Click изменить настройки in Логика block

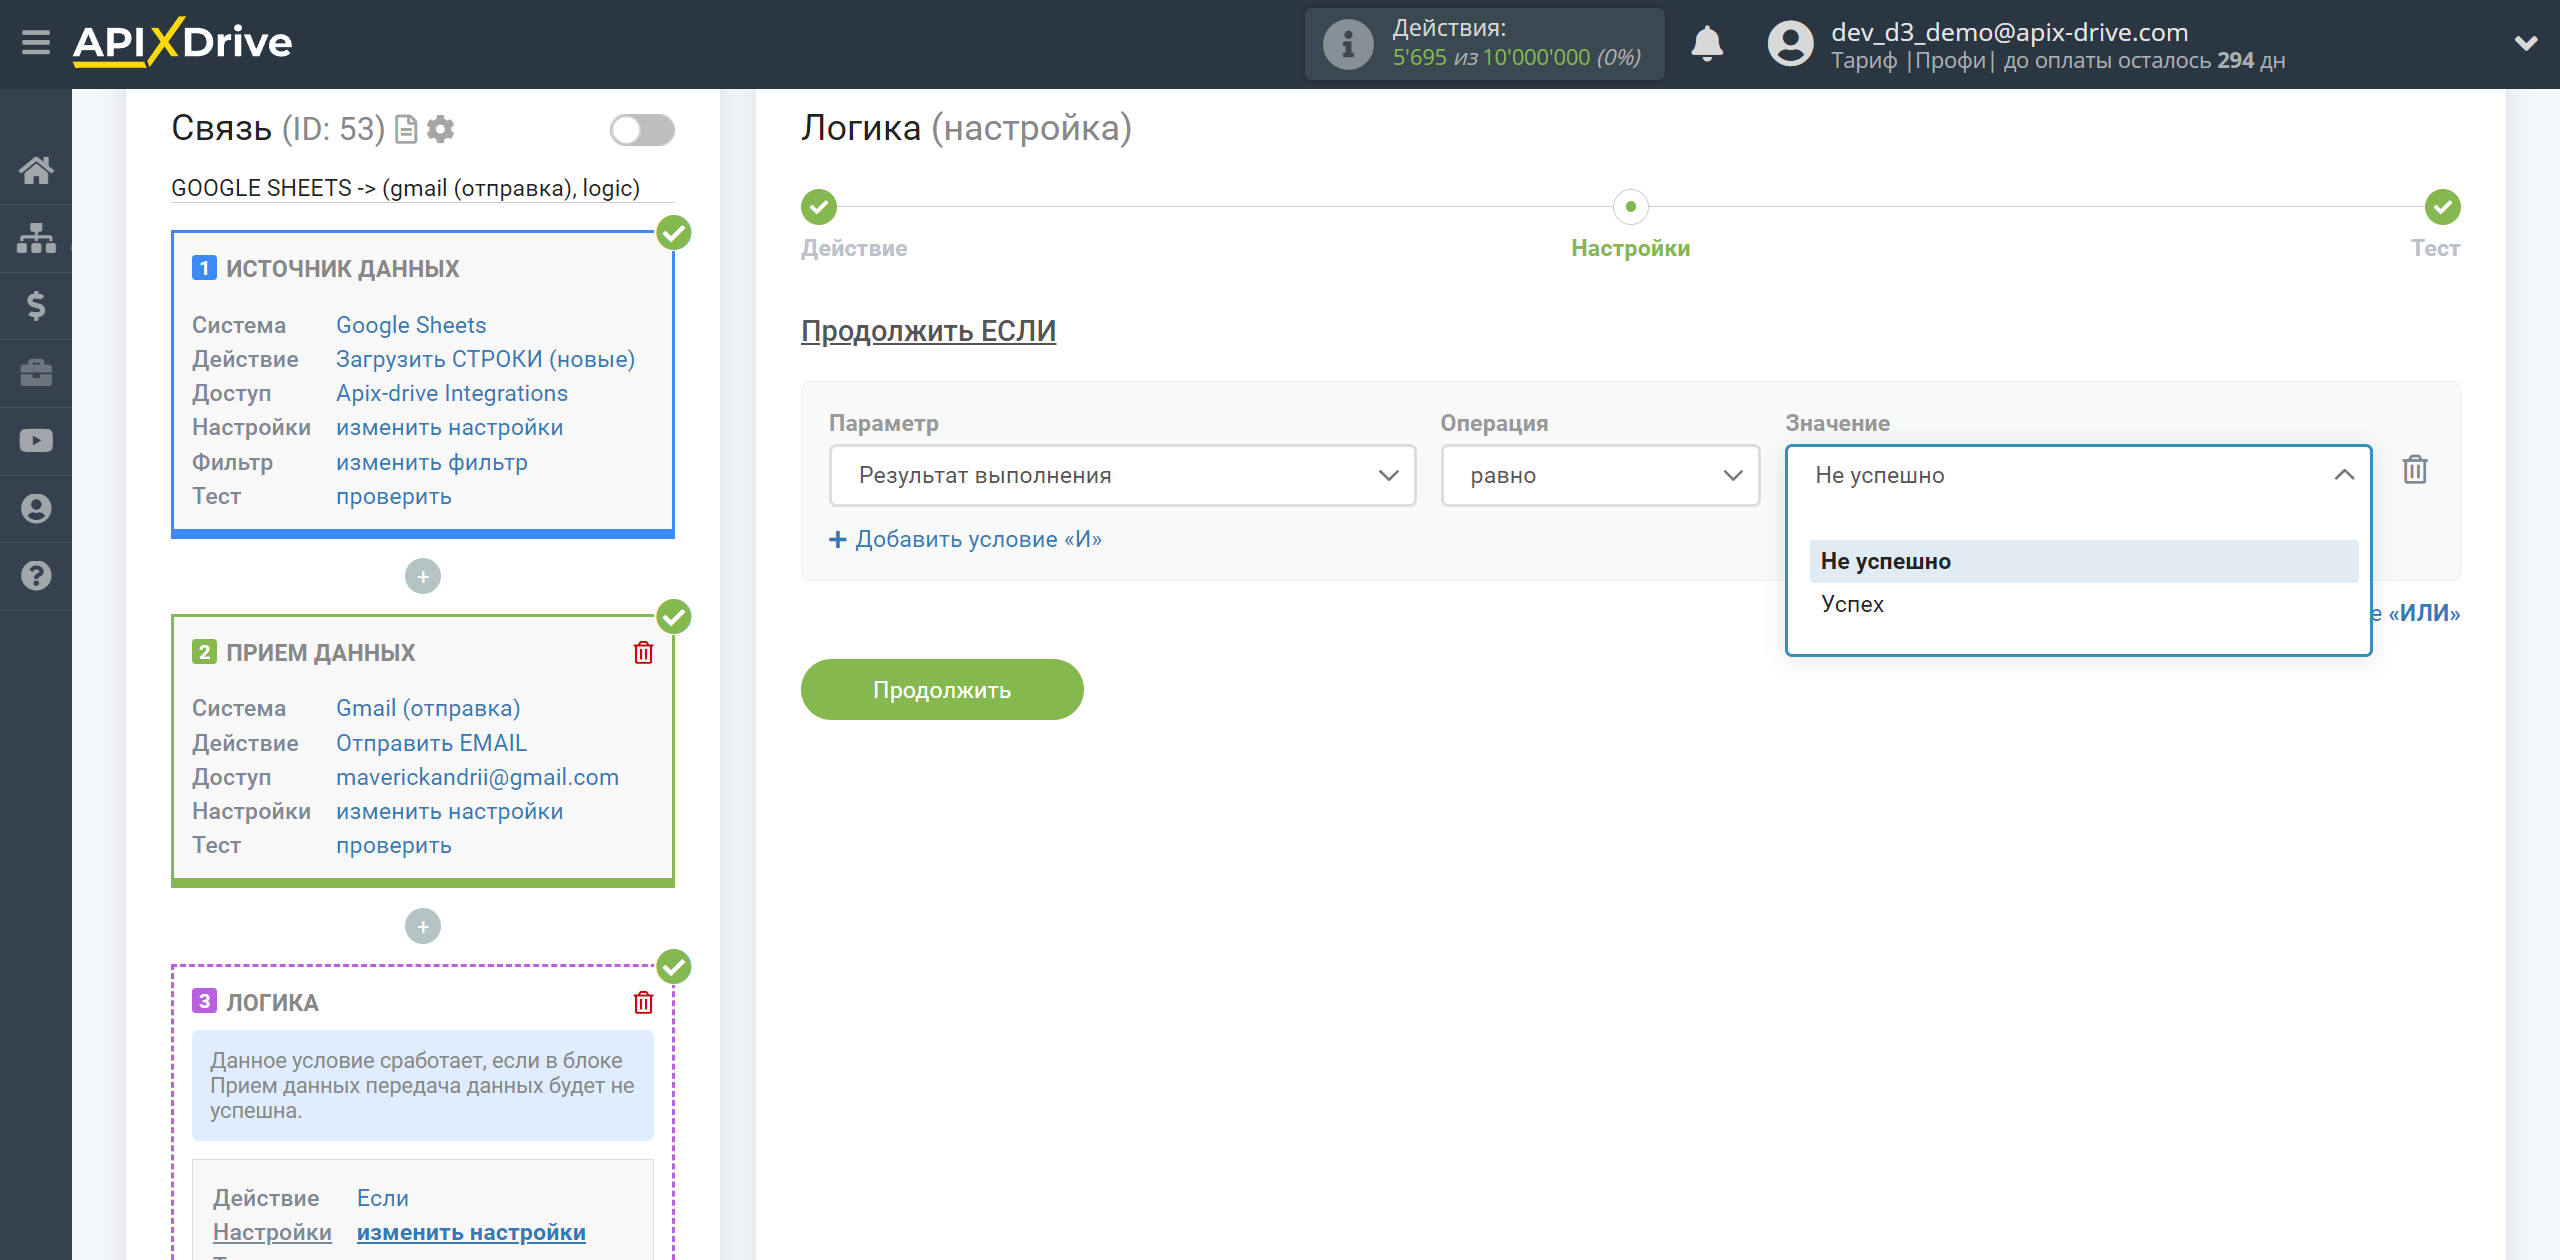tap(471, 1233)
